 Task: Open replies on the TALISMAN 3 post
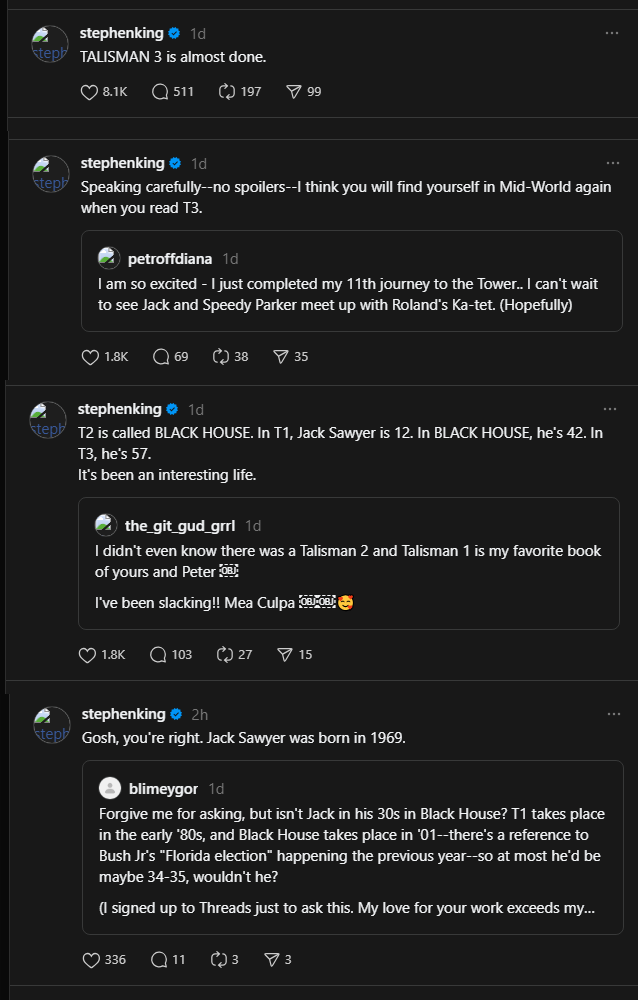[x=160, y=92]
